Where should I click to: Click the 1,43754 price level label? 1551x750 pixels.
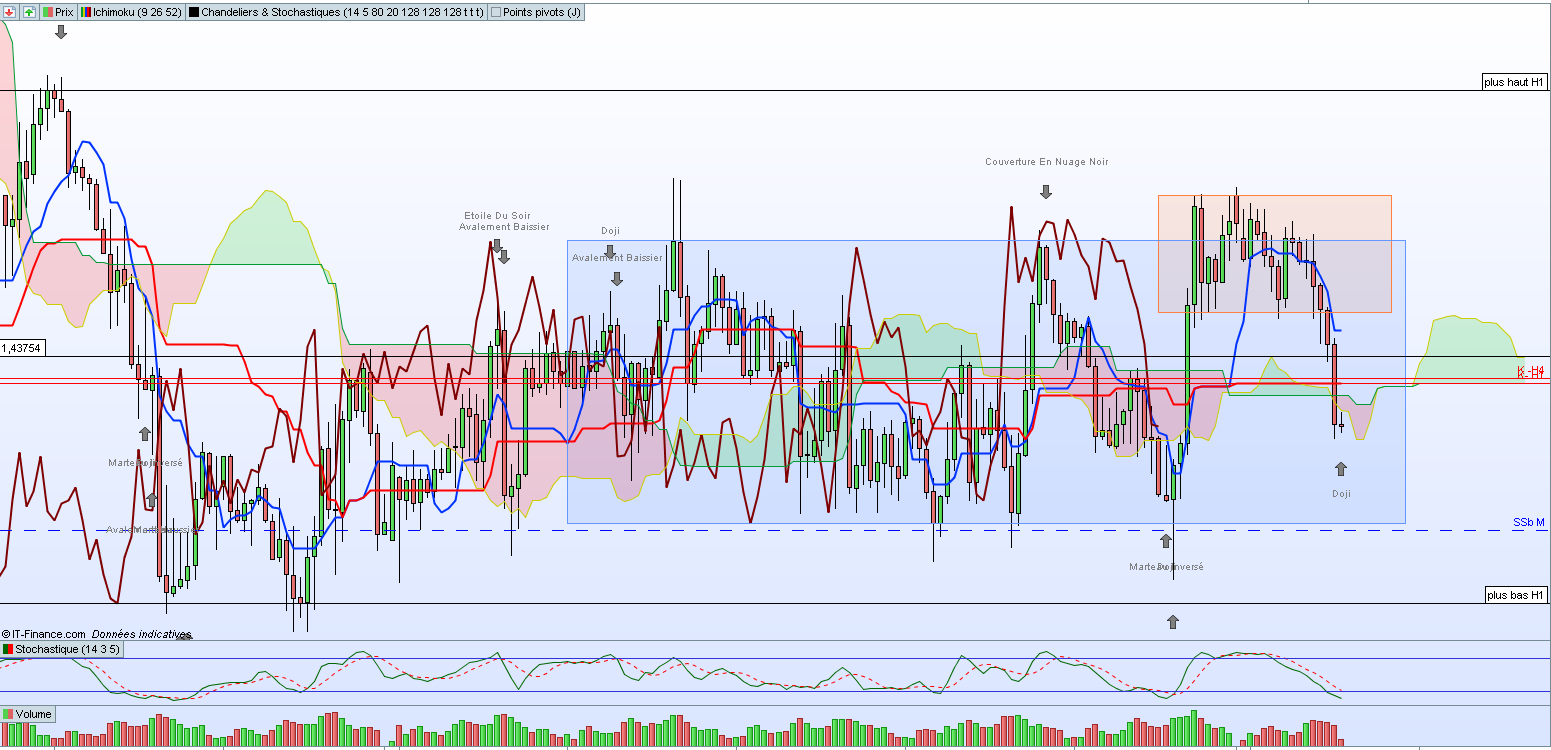coord(21,348)
